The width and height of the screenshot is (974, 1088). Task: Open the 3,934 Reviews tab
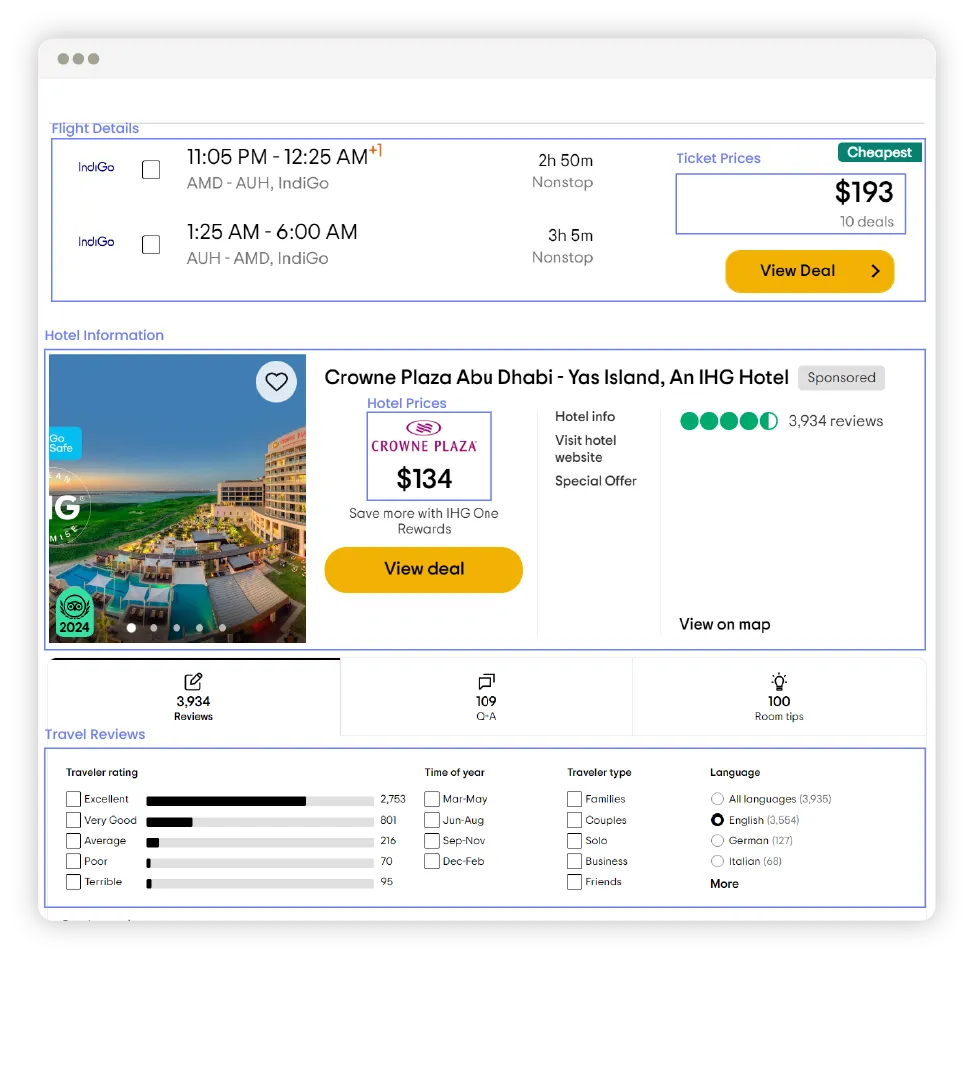click(194, 697)
